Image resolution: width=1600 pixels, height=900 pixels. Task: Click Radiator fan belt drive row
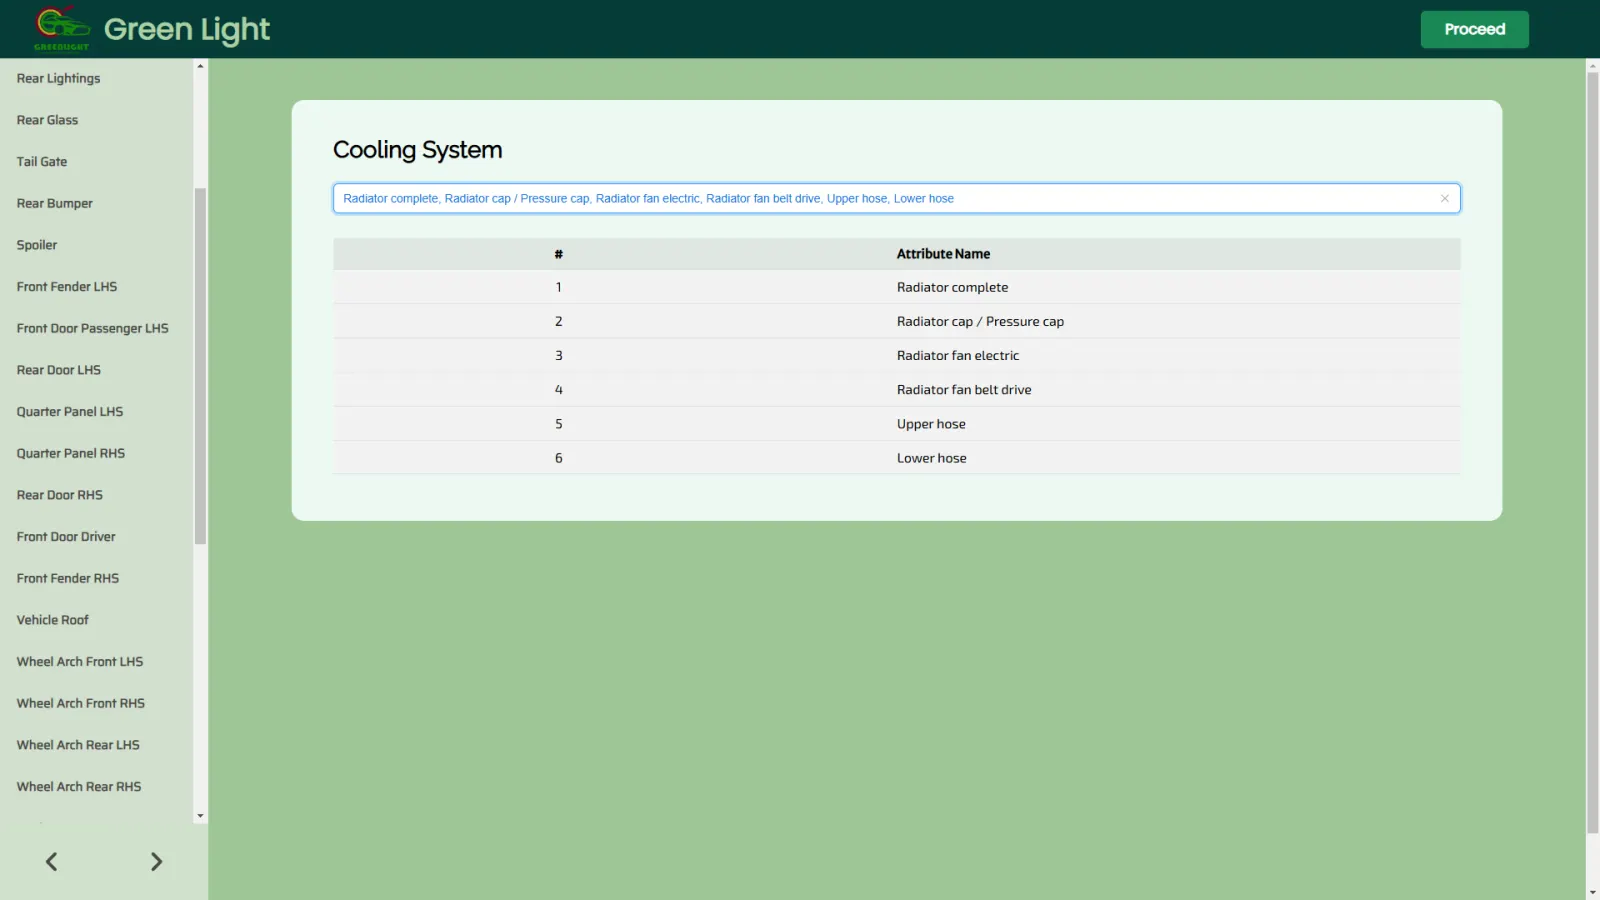coord(896,390)
